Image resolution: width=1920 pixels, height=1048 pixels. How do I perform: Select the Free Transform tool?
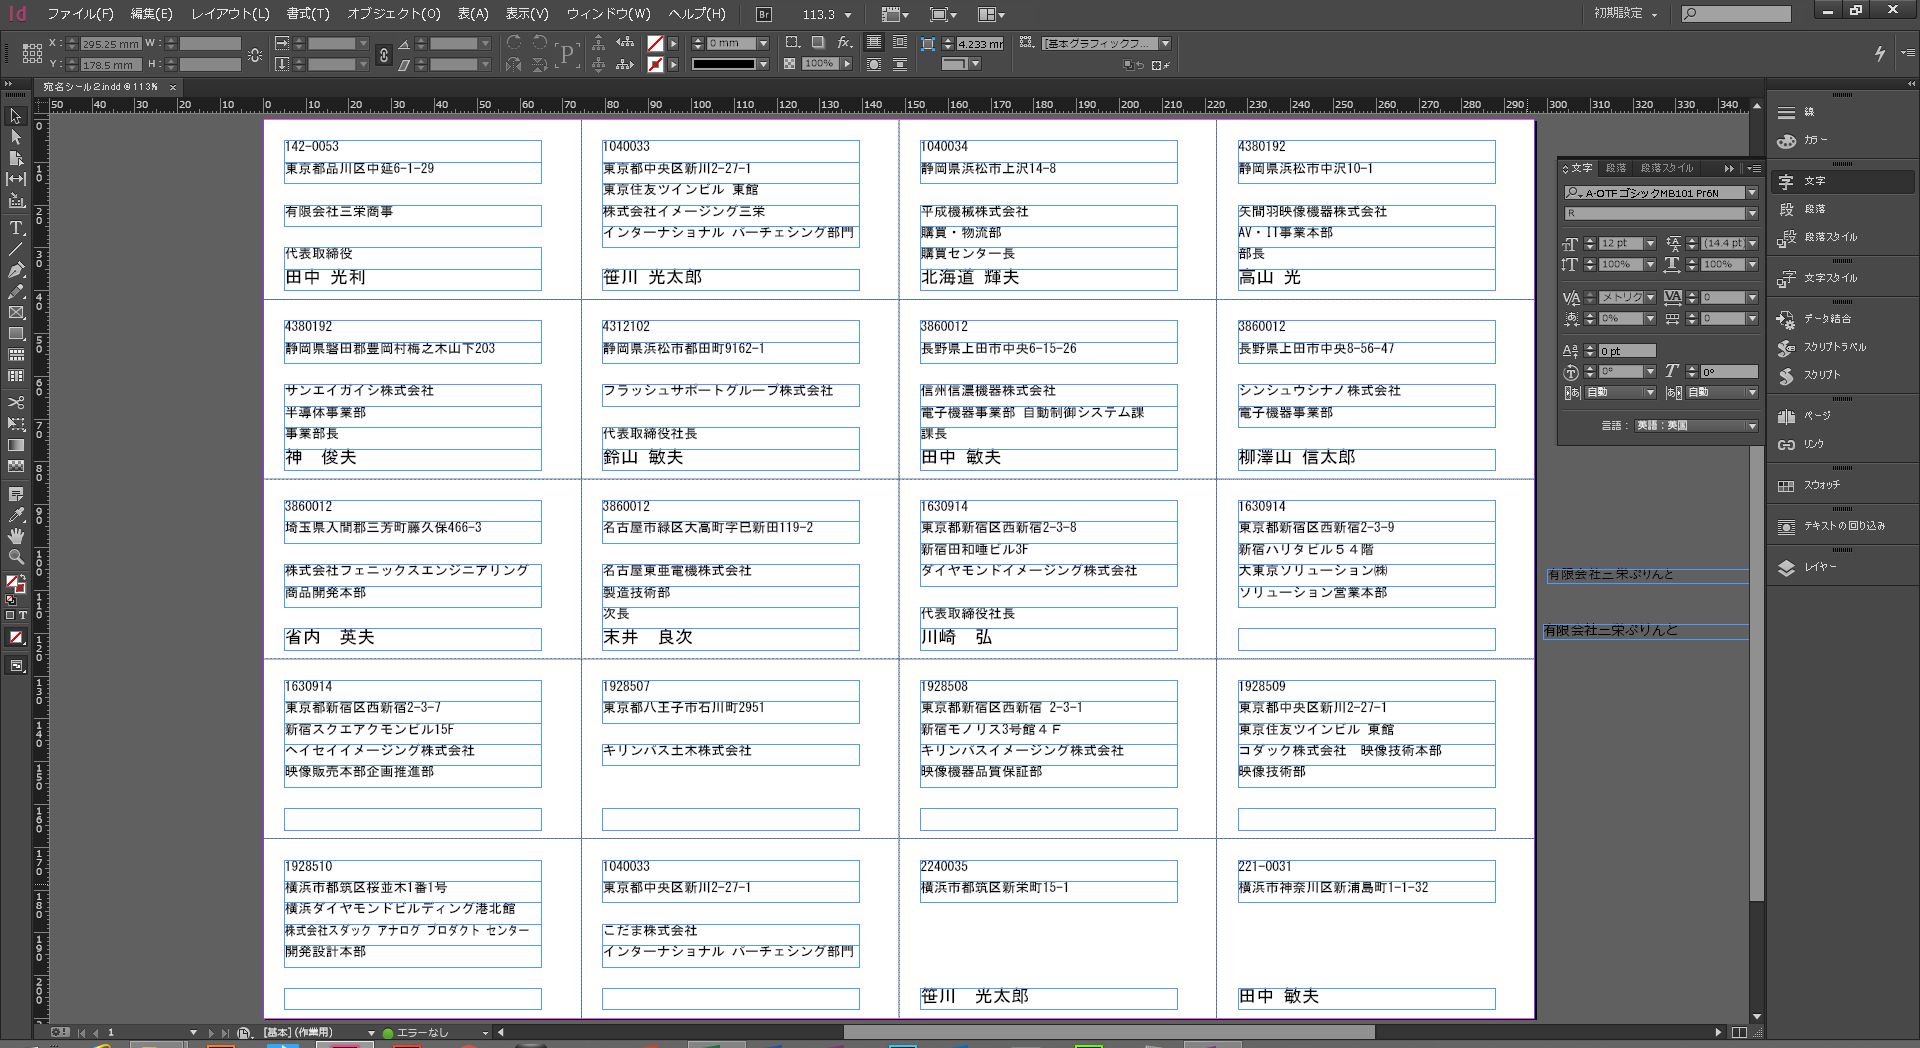[15, 424]
